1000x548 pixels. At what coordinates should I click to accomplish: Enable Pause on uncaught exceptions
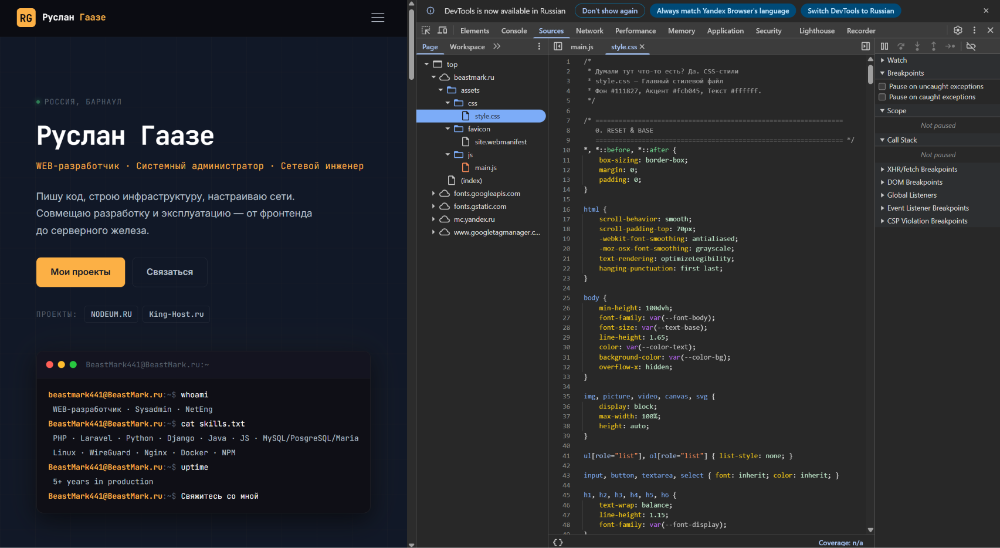coord(883,87)
